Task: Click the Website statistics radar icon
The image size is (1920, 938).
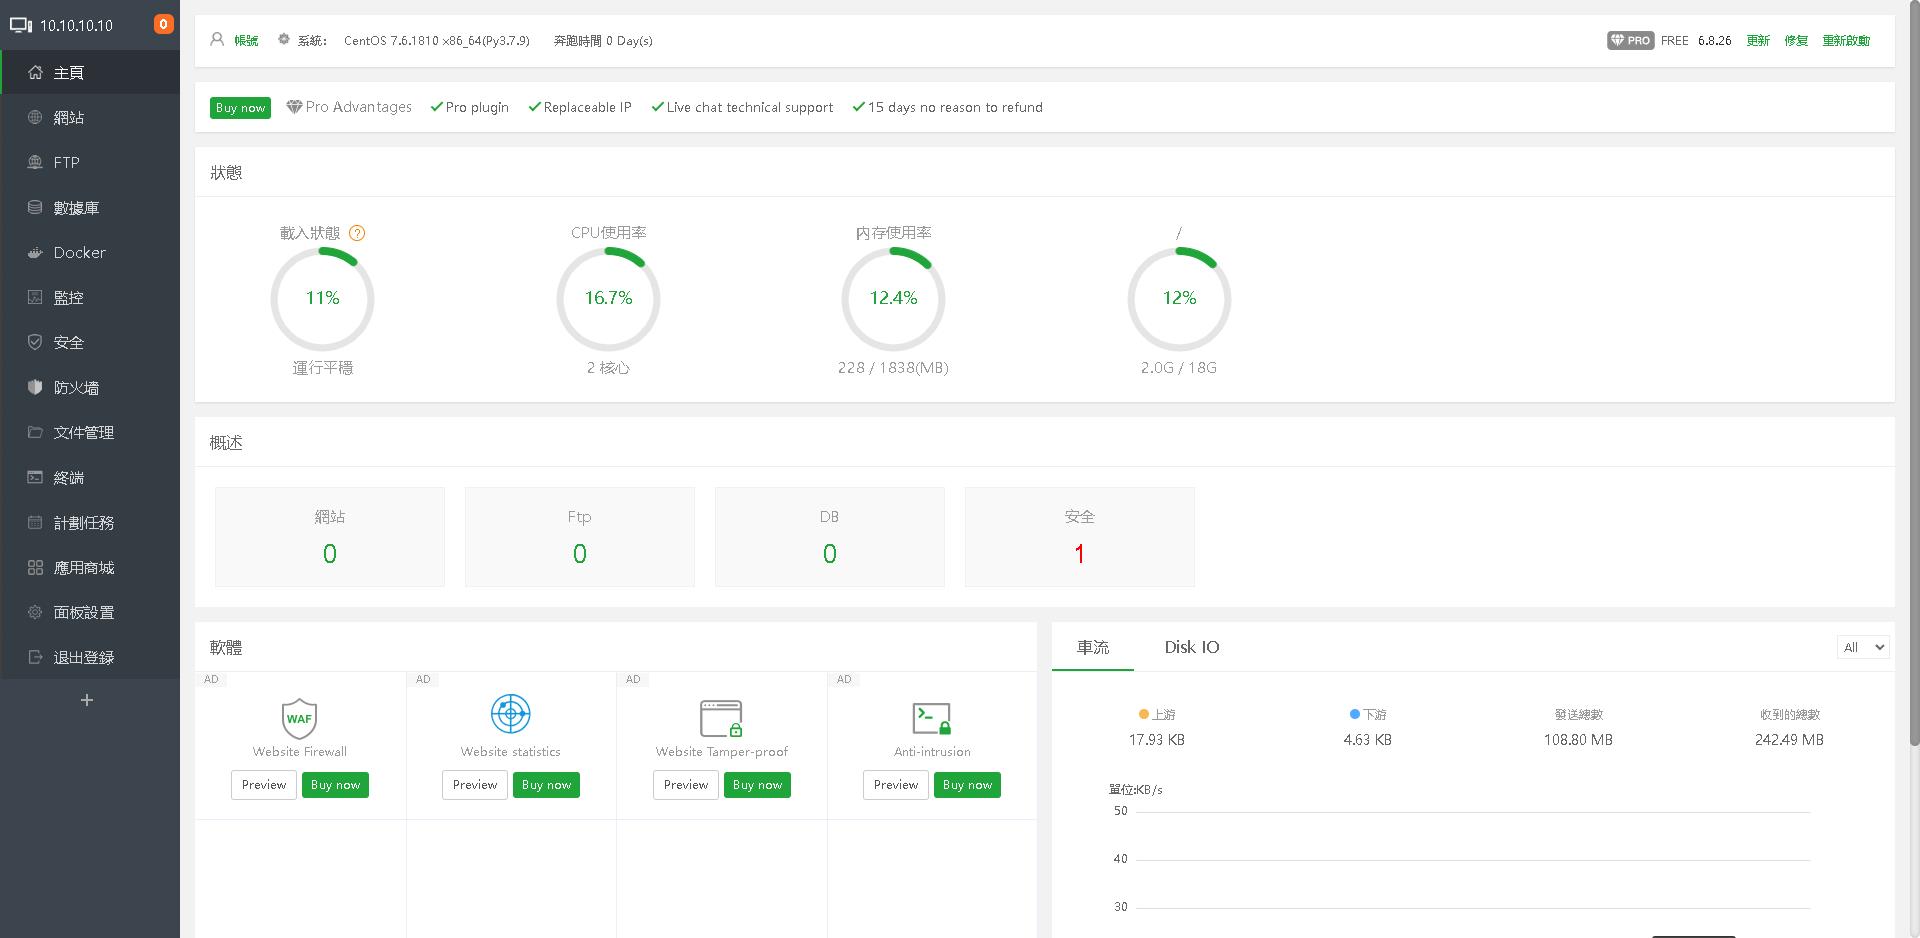Action: point(511,714)
